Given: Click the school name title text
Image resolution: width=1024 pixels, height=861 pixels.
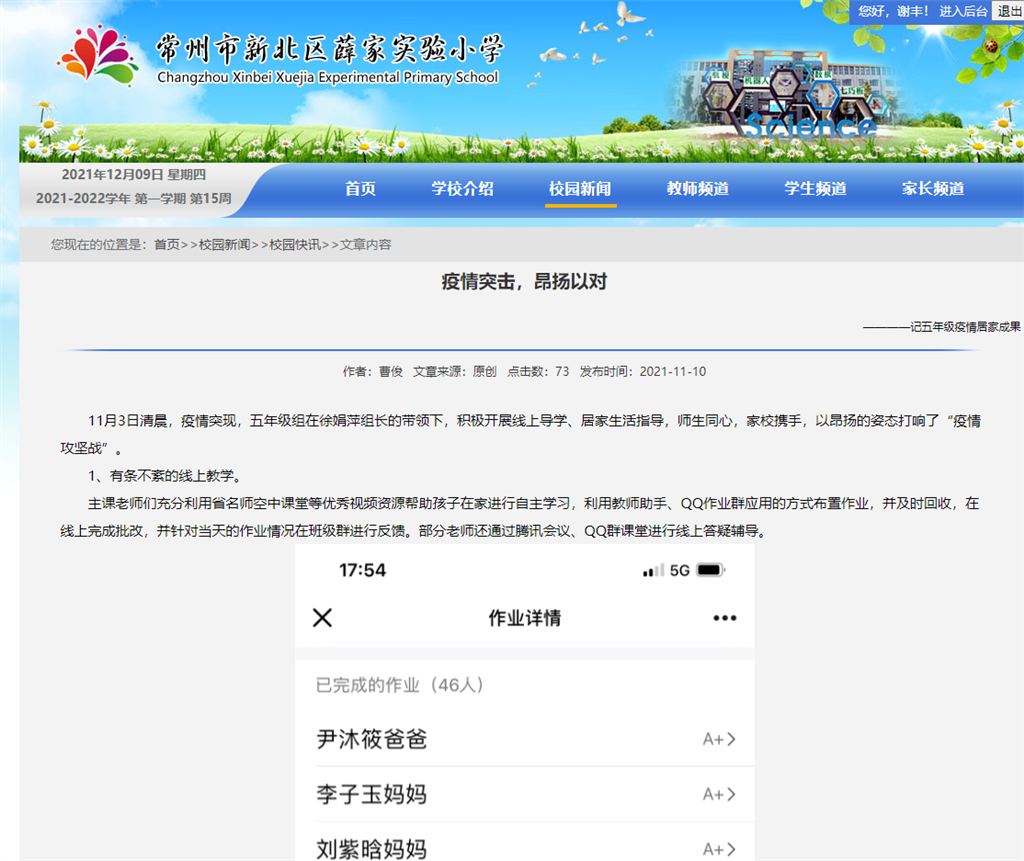Looking at the screenshot, I should [x=329, y=49].
